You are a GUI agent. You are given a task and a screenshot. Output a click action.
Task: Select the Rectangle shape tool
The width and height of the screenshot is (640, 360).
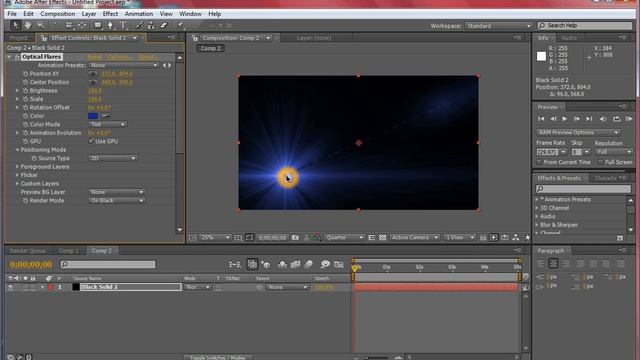tap(98, 25)
